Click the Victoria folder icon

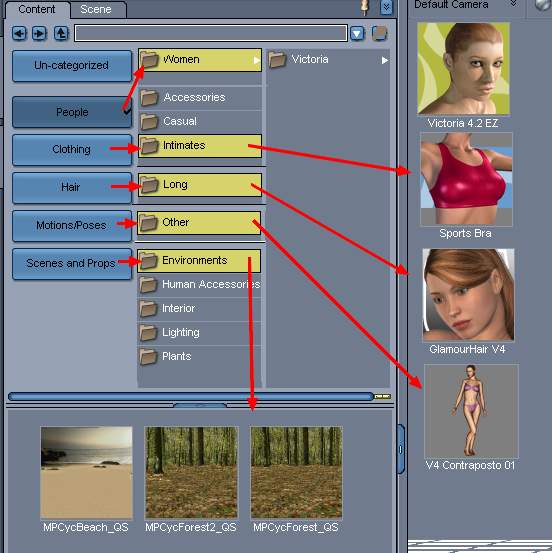click(x=277, y=60)
